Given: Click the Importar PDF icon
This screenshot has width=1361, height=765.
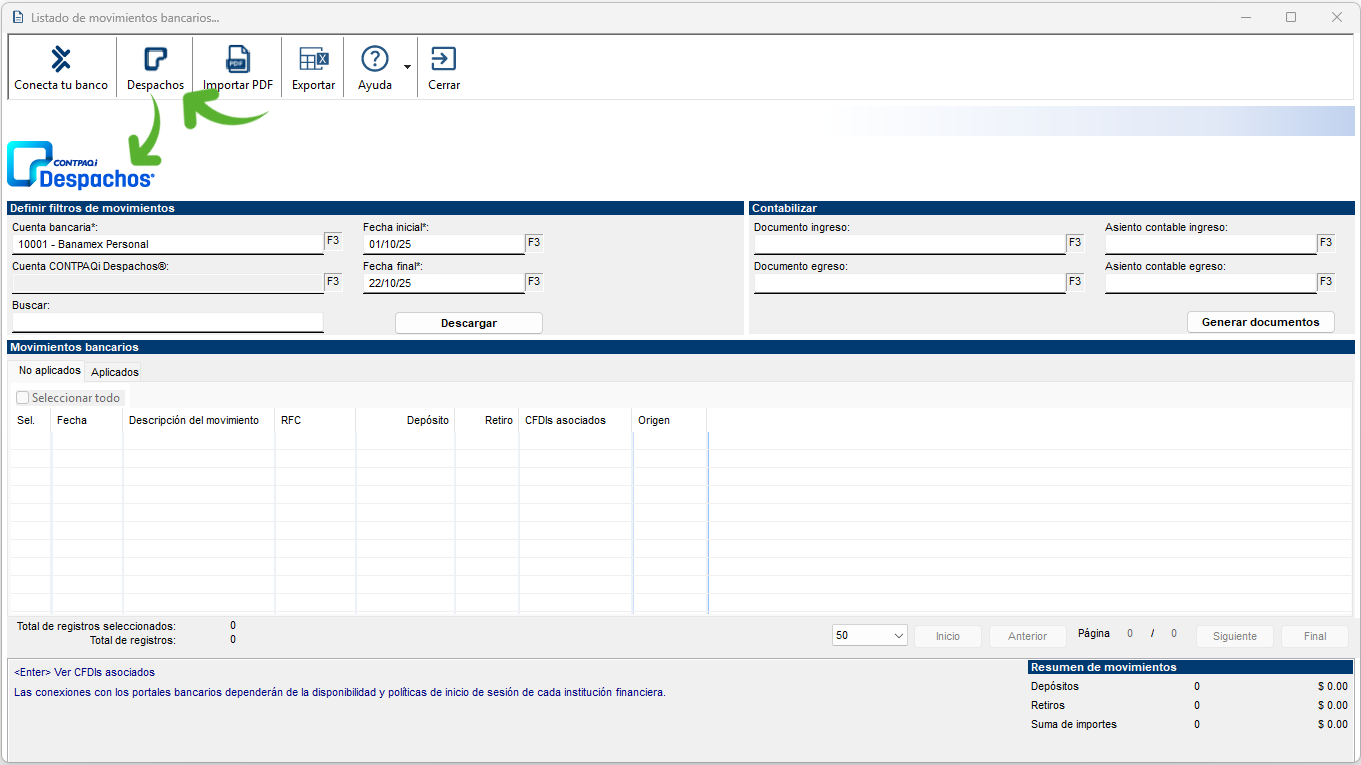Looking at the screenshot, I should coord(237,60).
